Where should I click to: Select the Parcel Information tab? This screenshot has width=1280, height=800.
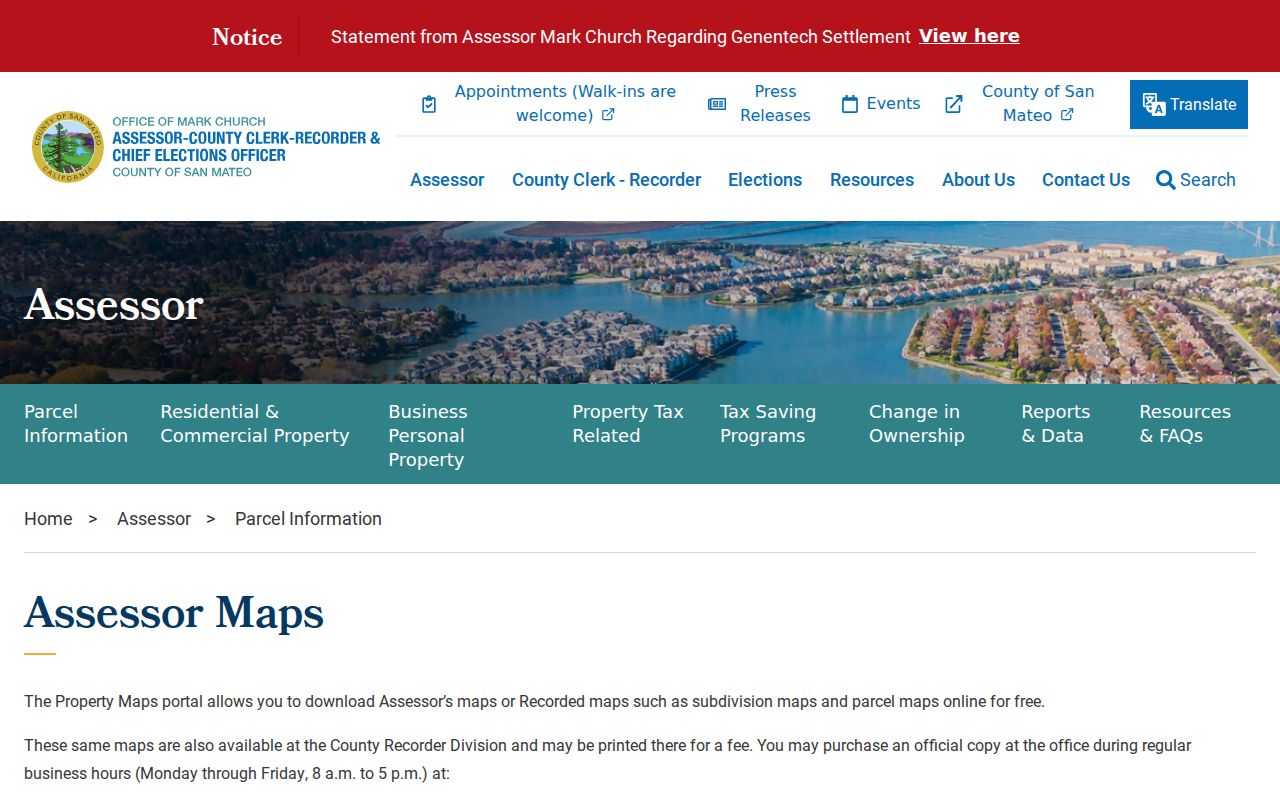76,424
